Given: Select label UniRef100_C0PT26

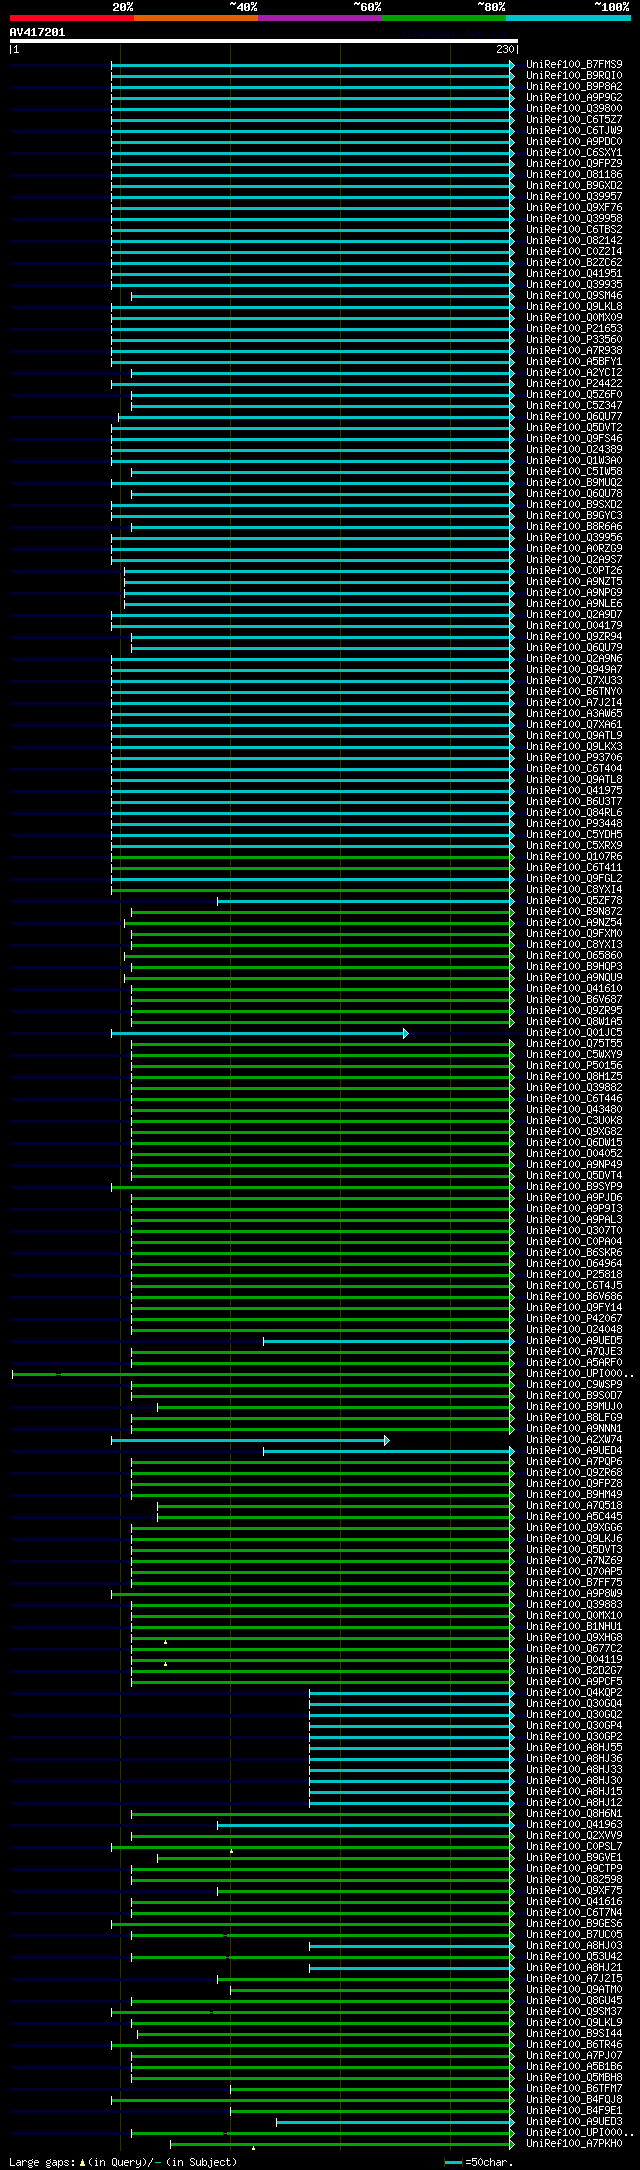Looking at the screenshot, I should click(x=574, y=571).
